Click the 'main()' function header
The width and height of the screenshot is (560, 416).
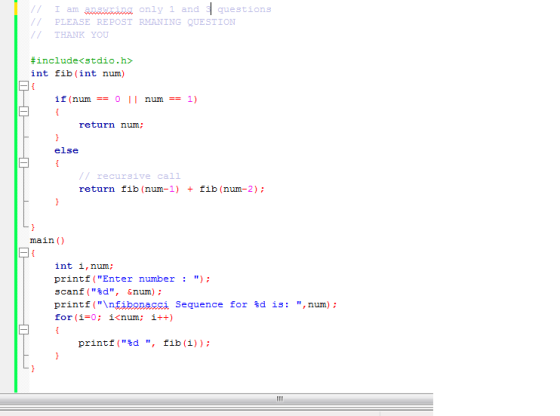[48, 240]
